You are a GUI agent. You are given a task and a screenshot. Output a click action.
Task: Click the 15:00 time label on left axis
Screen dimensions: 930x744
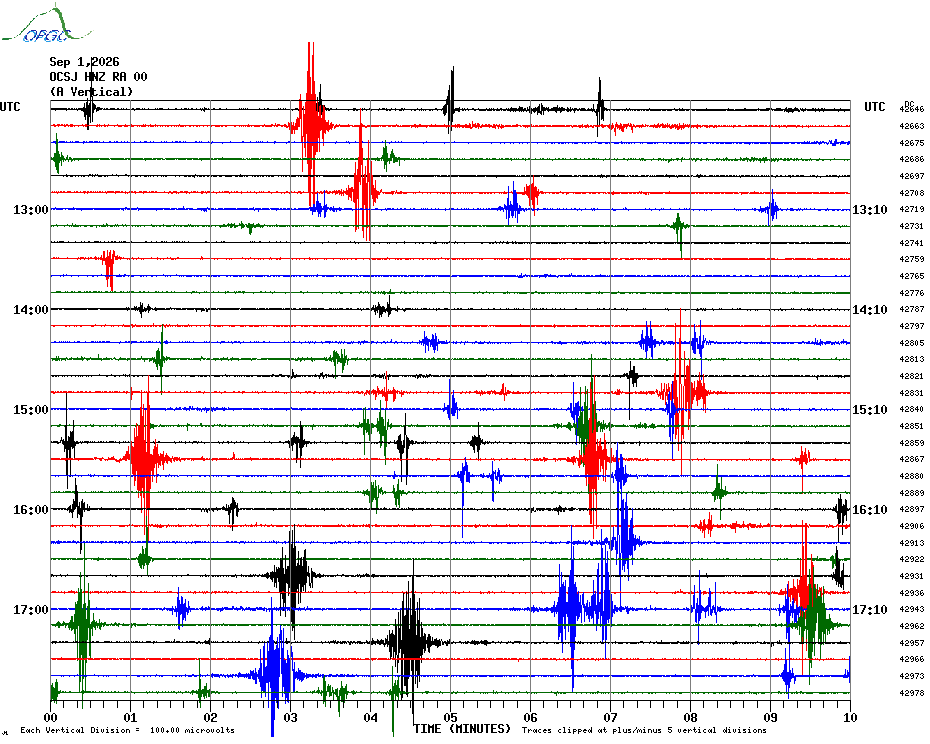coord(31,410)
